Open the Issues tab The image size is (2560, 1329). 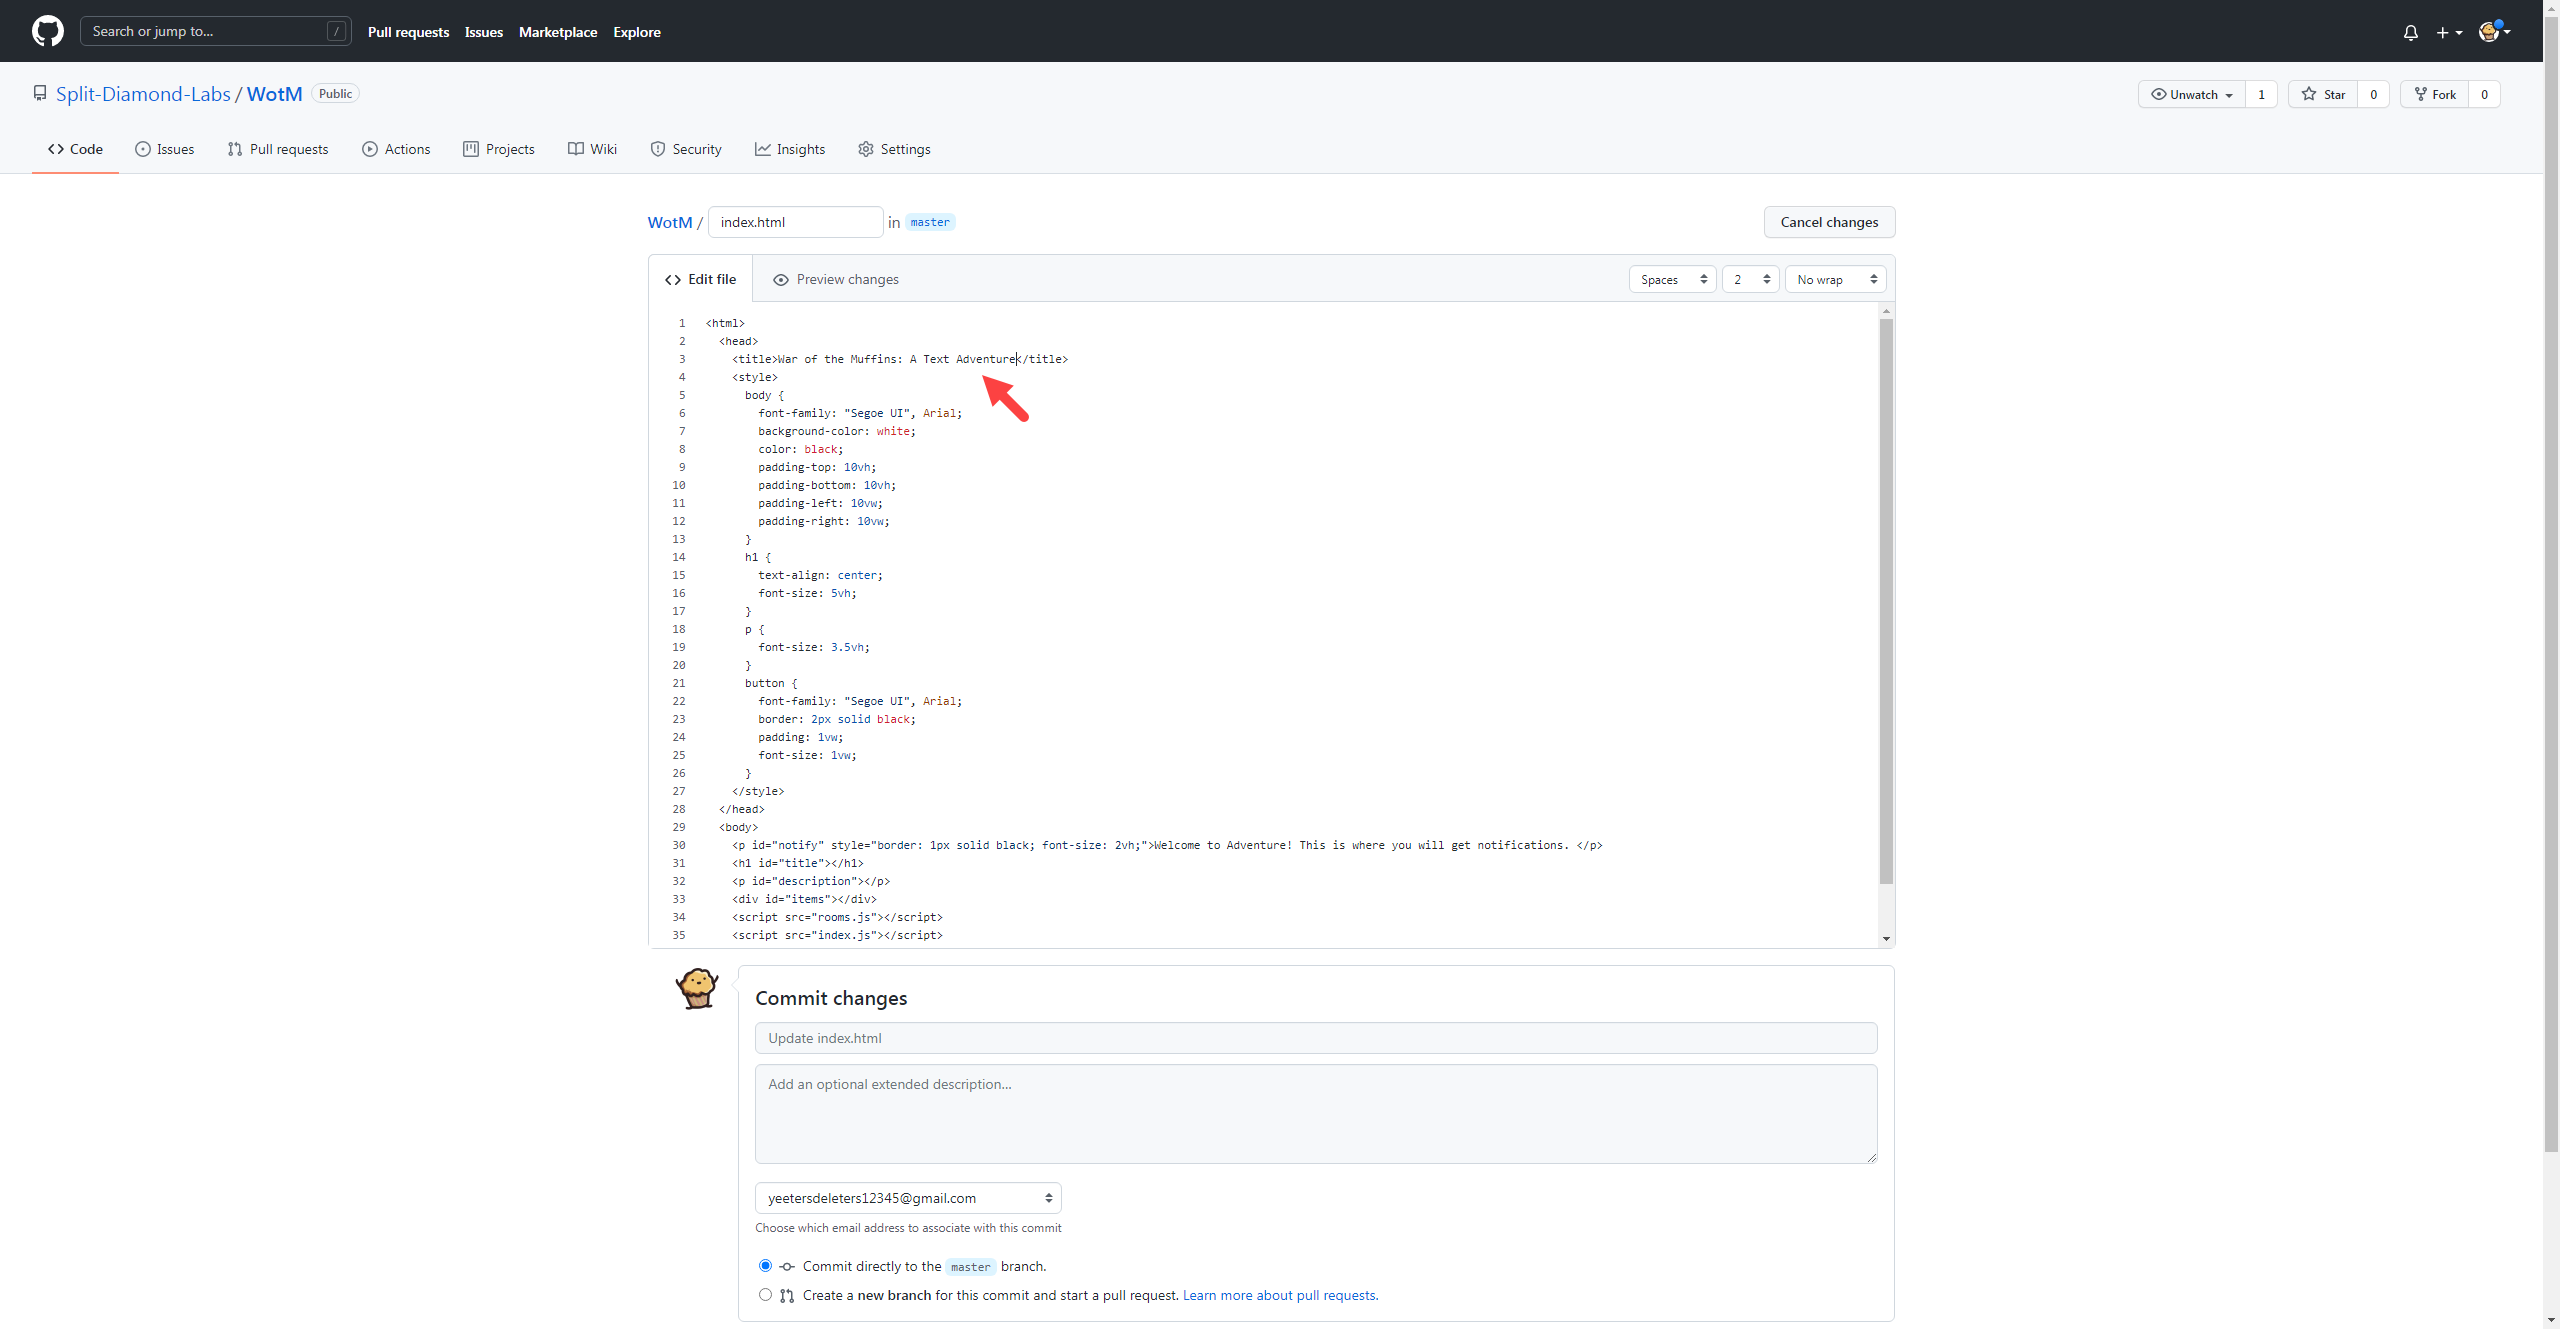(x=165, y=149)
